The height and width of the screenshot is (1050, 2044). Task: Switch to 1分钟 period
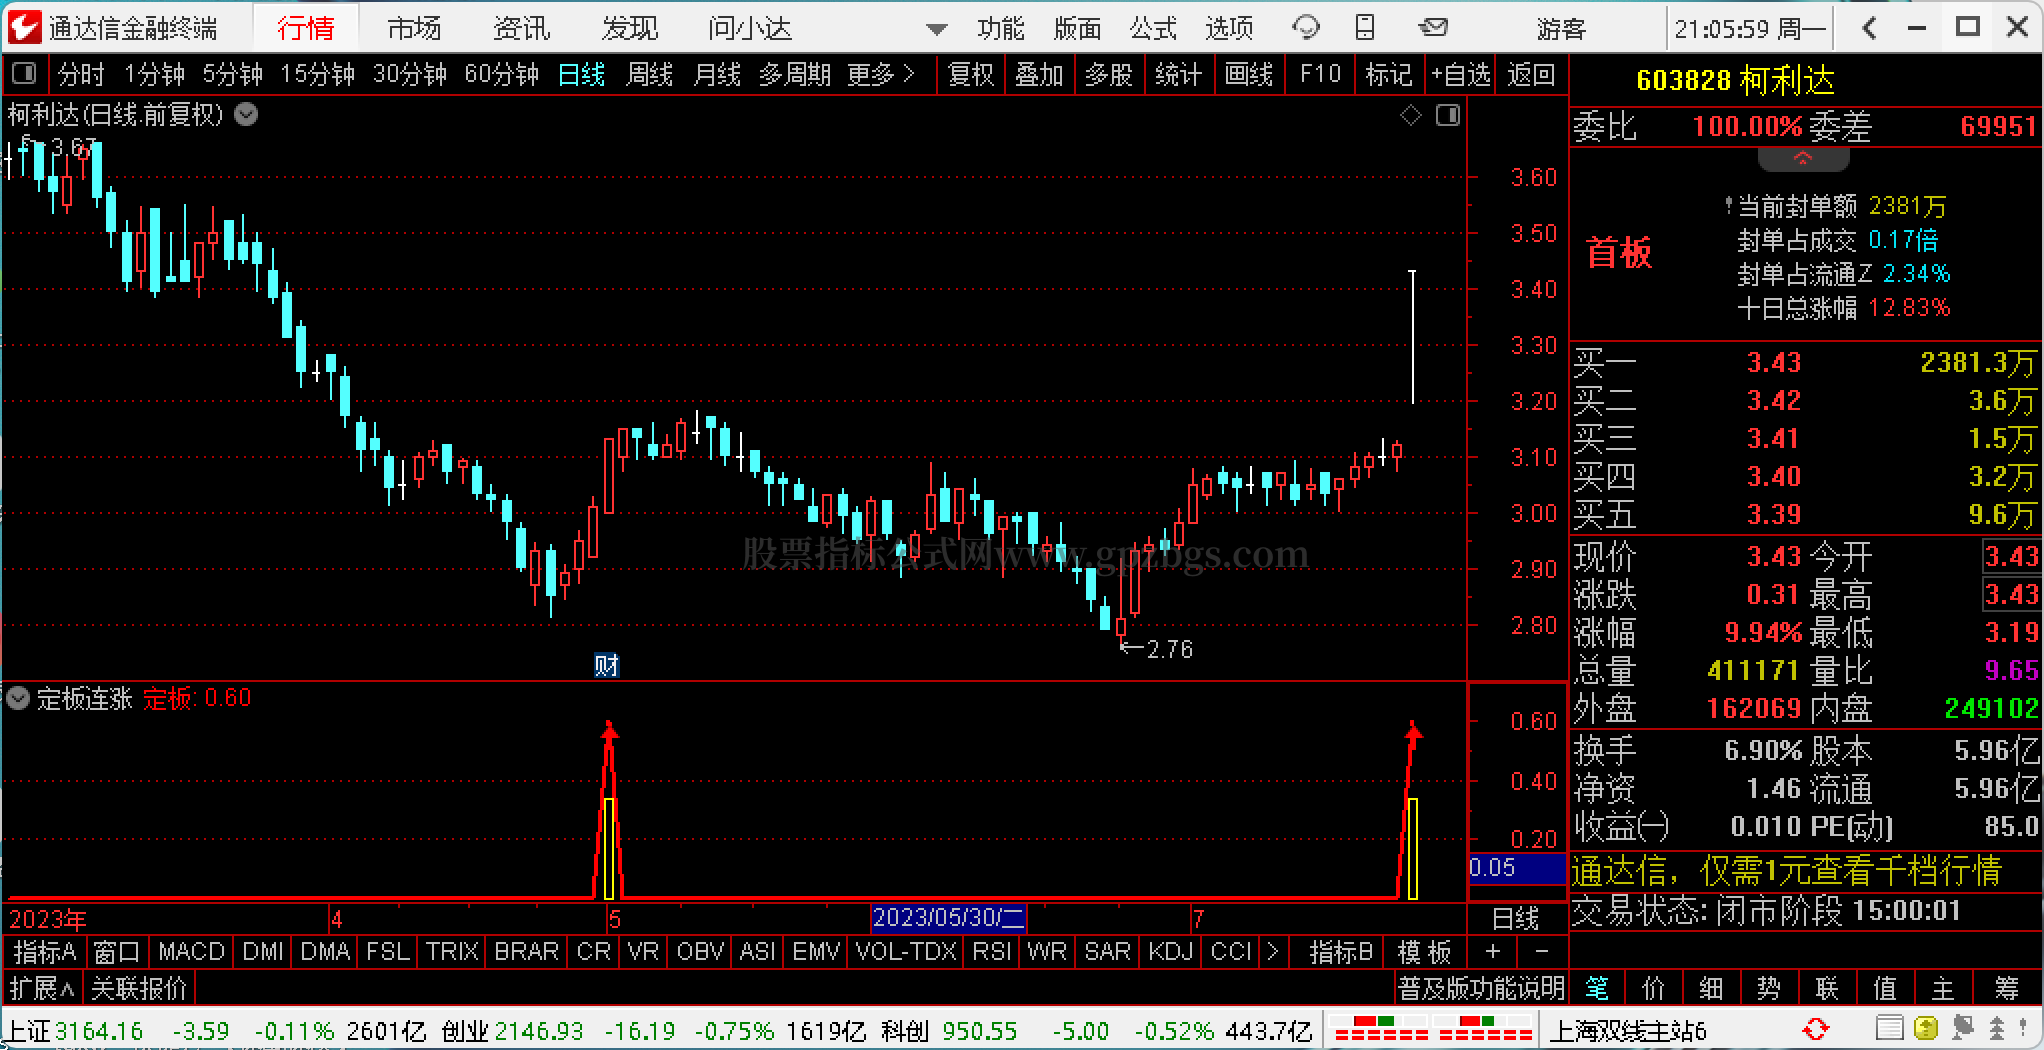coord(154,74)
